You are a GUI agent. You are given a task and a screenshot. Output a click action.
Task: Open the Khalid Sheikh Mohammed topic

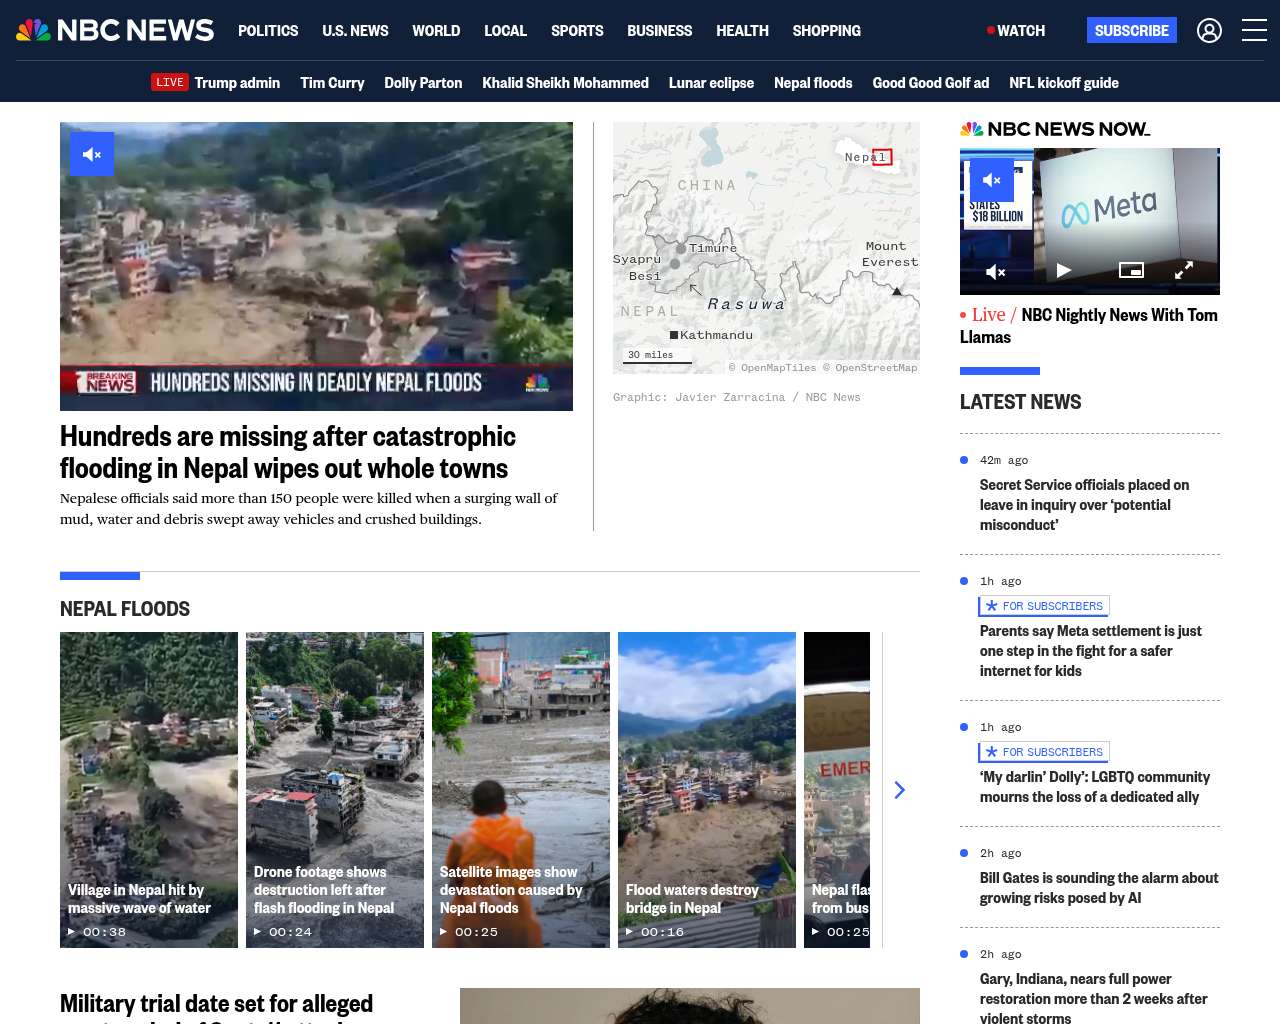[565, 82]
